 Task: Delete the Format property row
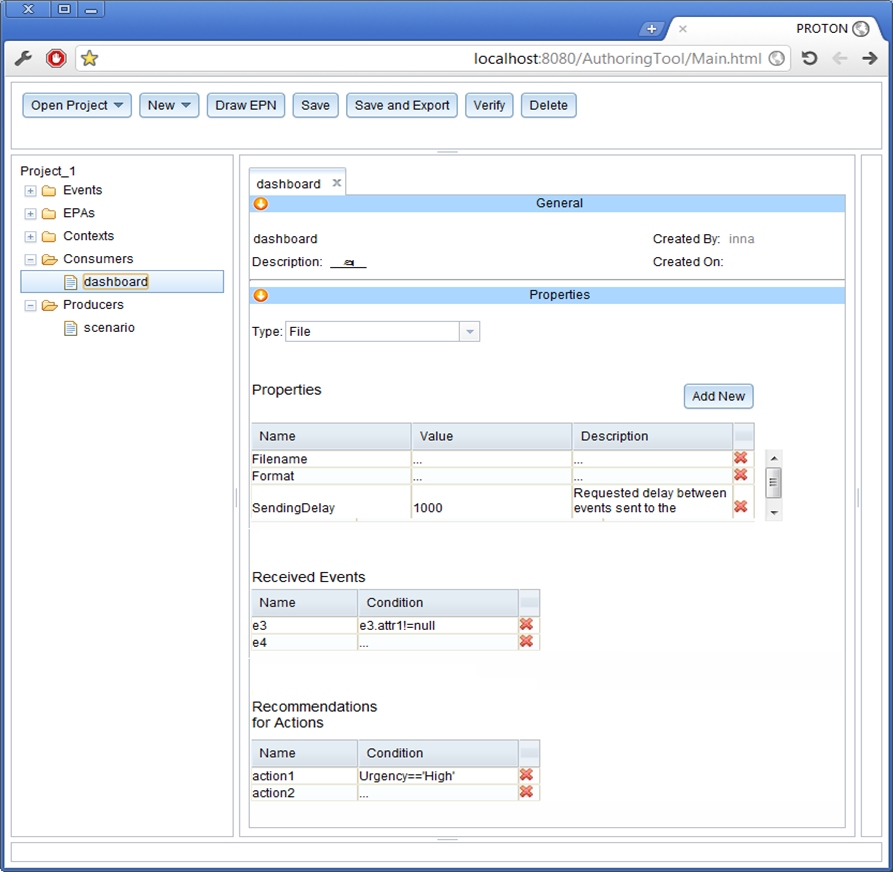tap(740, 474)
